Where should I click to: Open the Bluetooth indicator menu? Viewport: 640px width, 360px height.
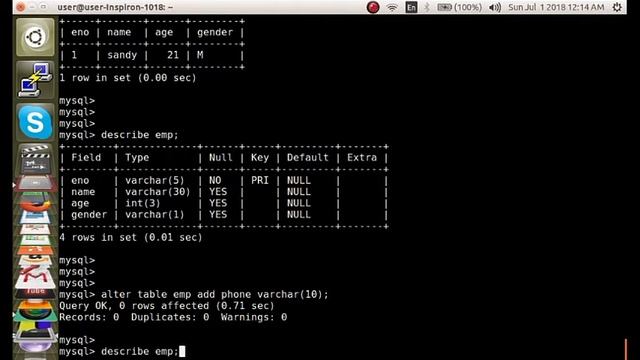[x=427, y=7]
